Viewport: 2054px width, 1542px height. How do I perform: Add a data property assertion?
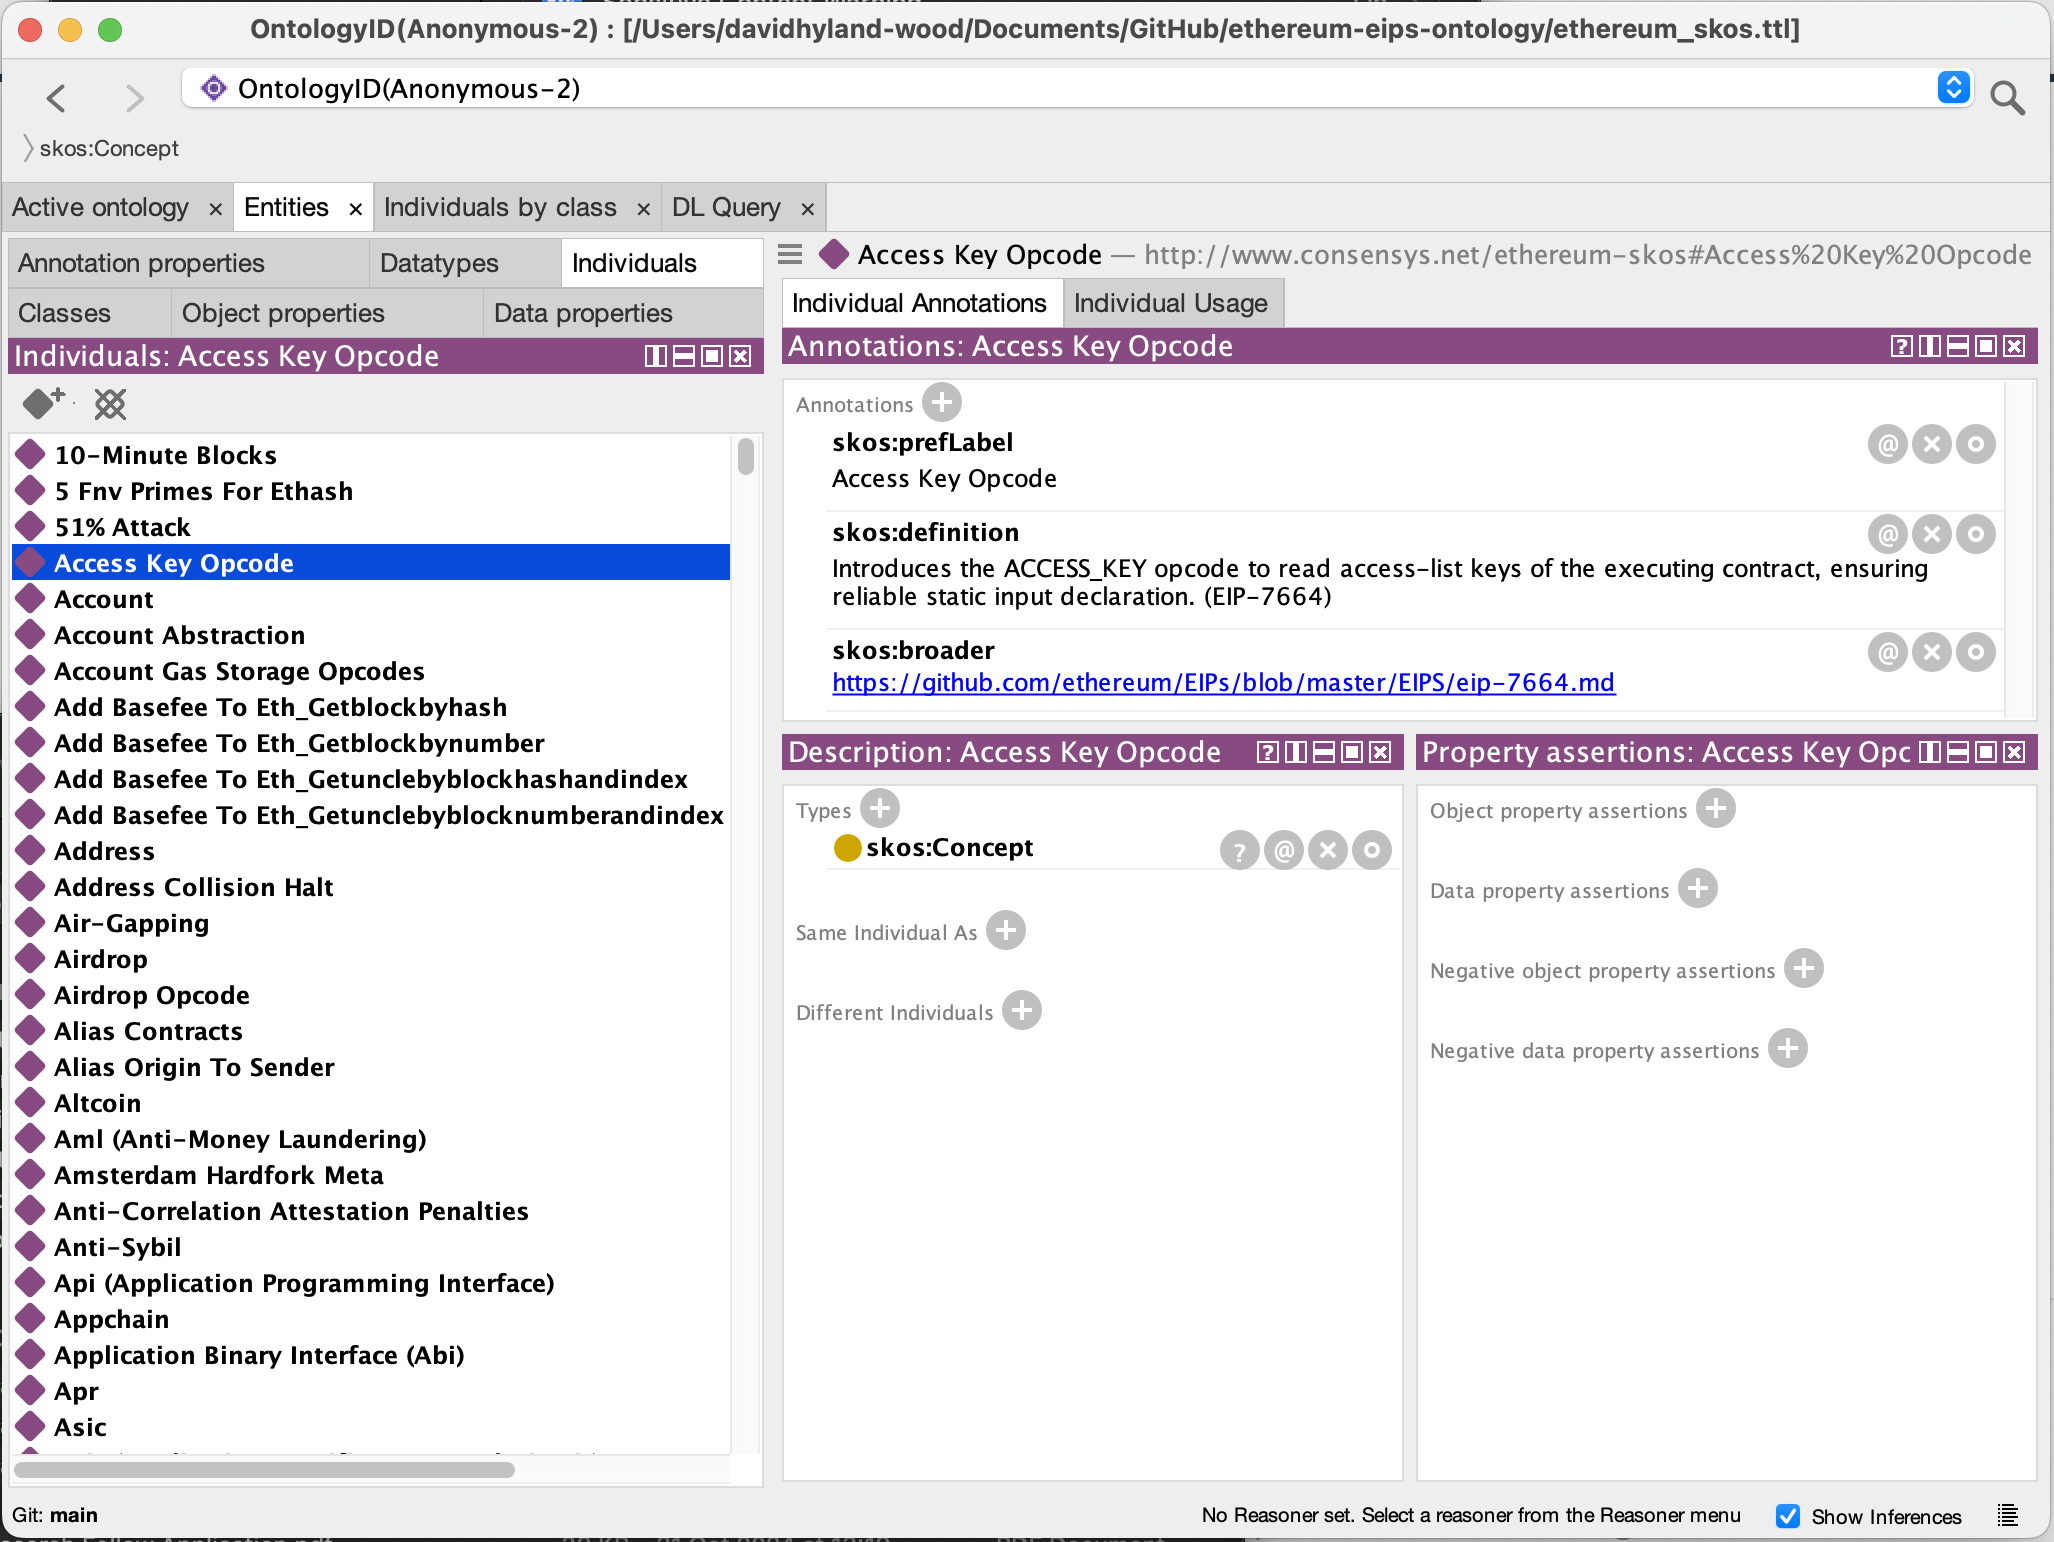1697,889
